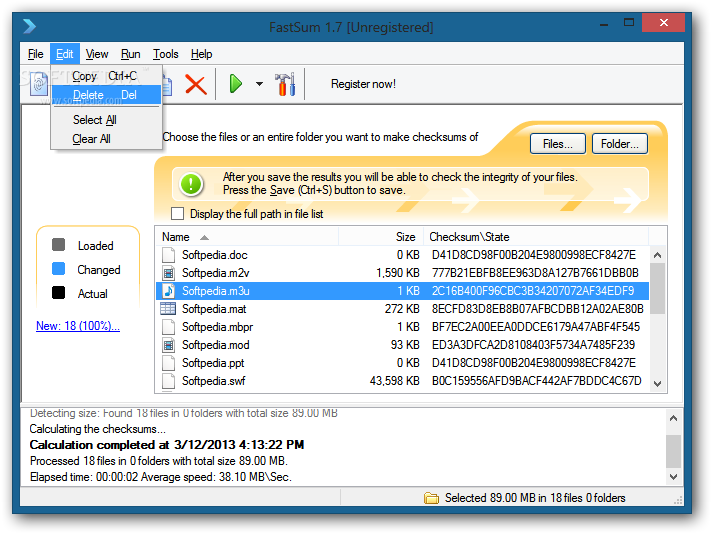Click the Calculation completed log line
This screenshot has width=712, height=534.
point(167,445)
